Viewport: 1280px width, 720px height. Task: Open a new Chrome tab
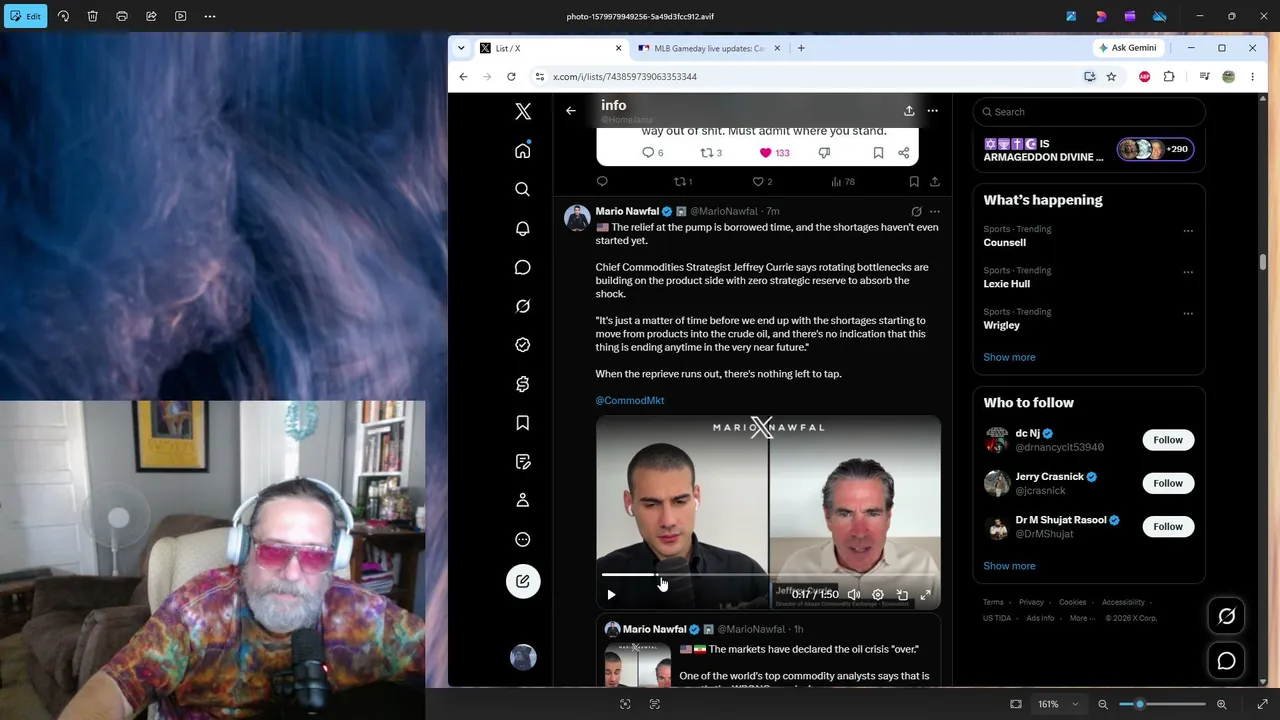[x=801, y=48]
